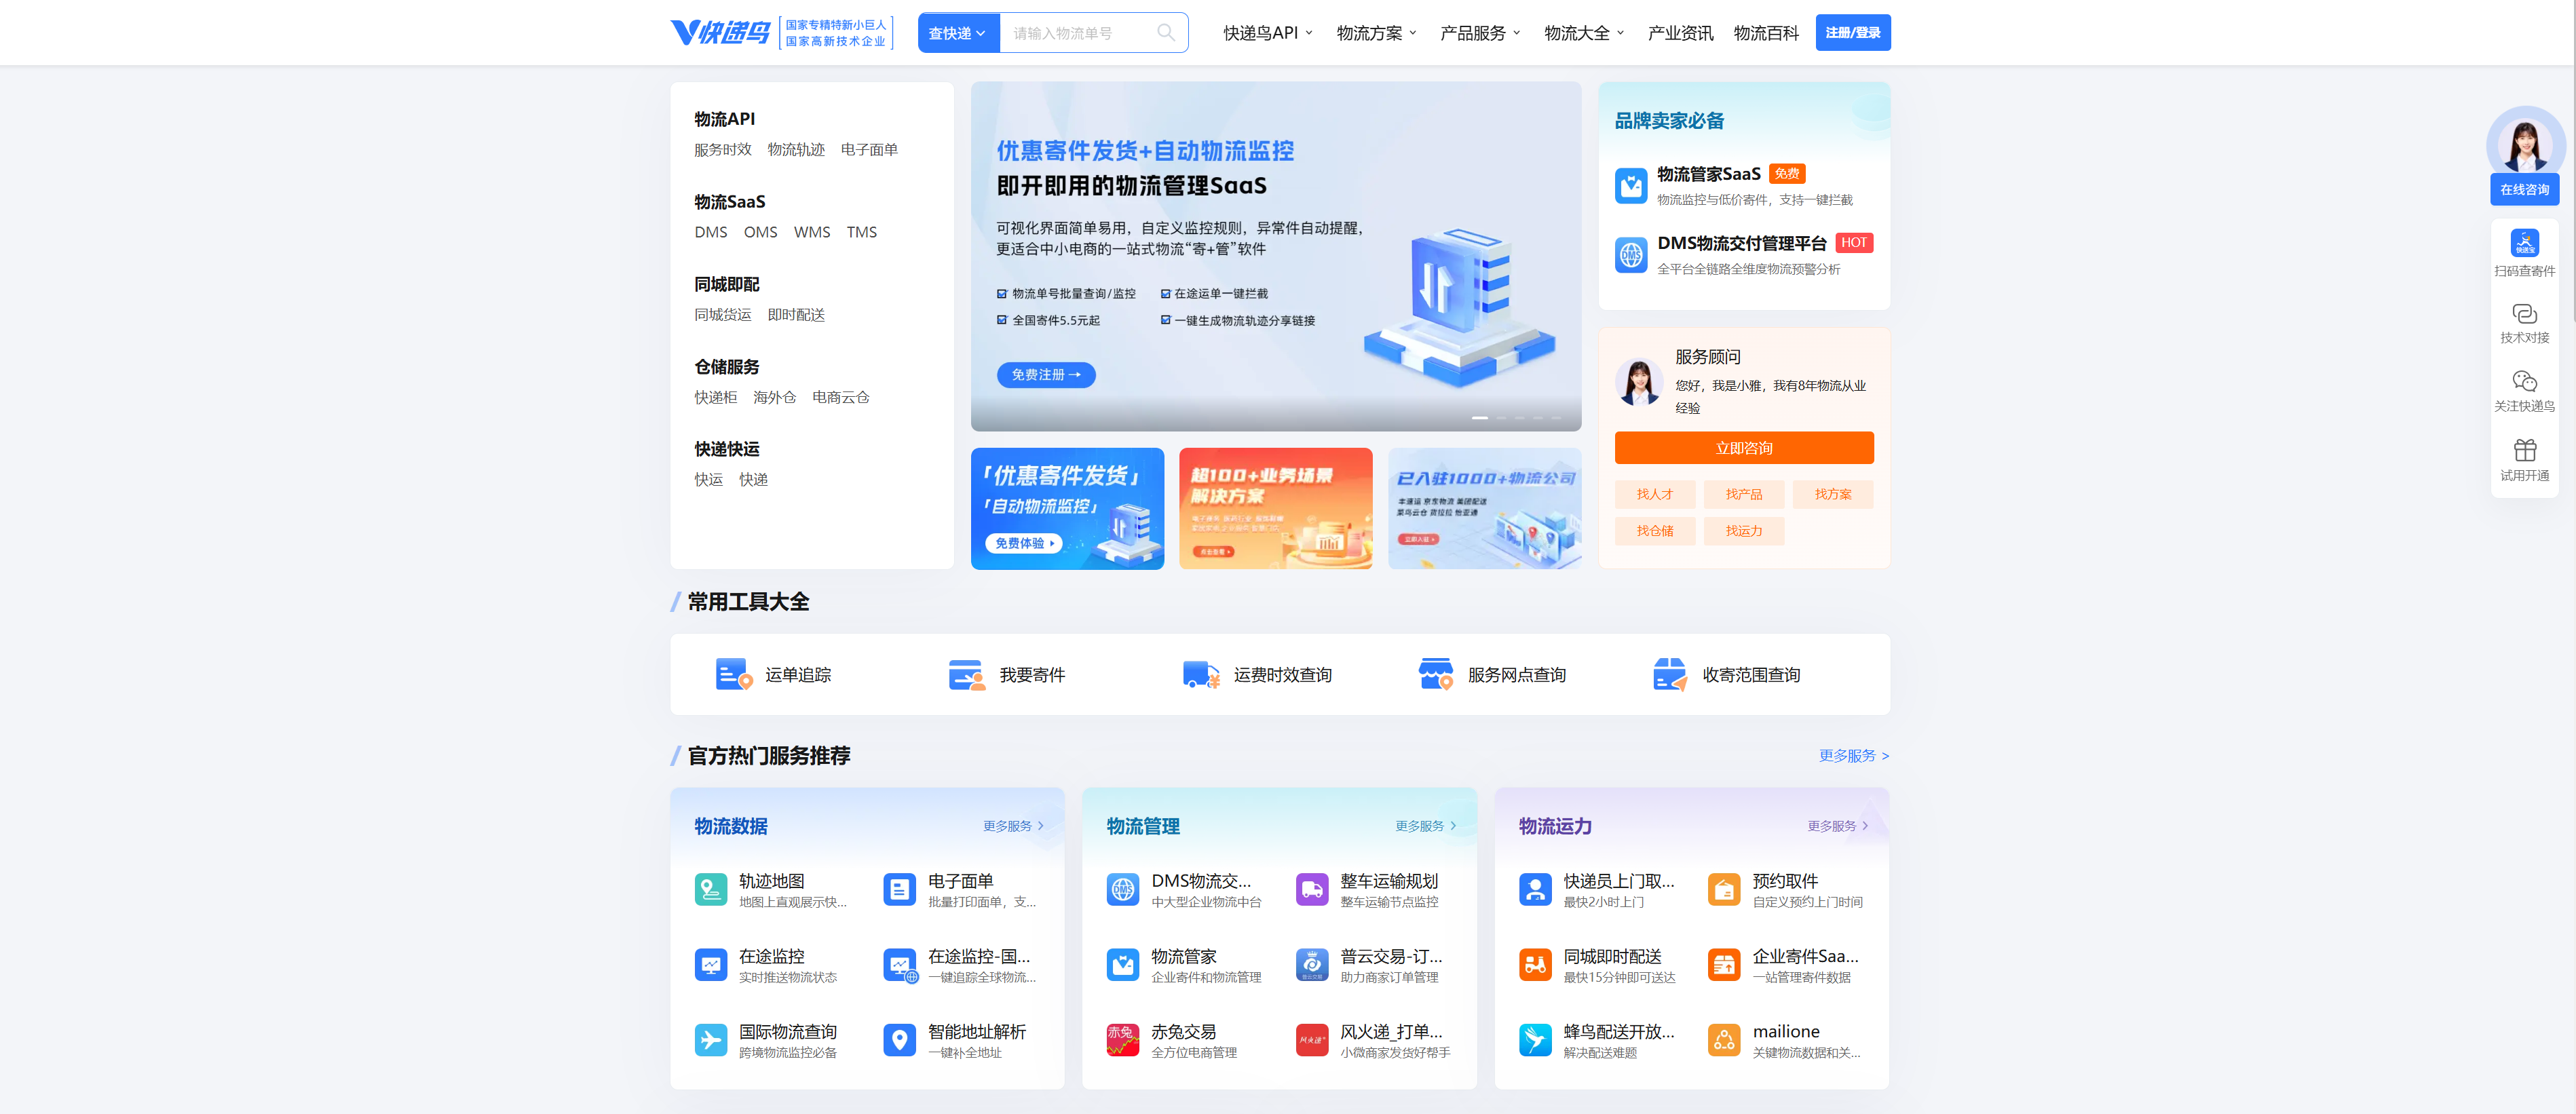Select 海外仓 under 仓储服务

[x=774, y=398]
